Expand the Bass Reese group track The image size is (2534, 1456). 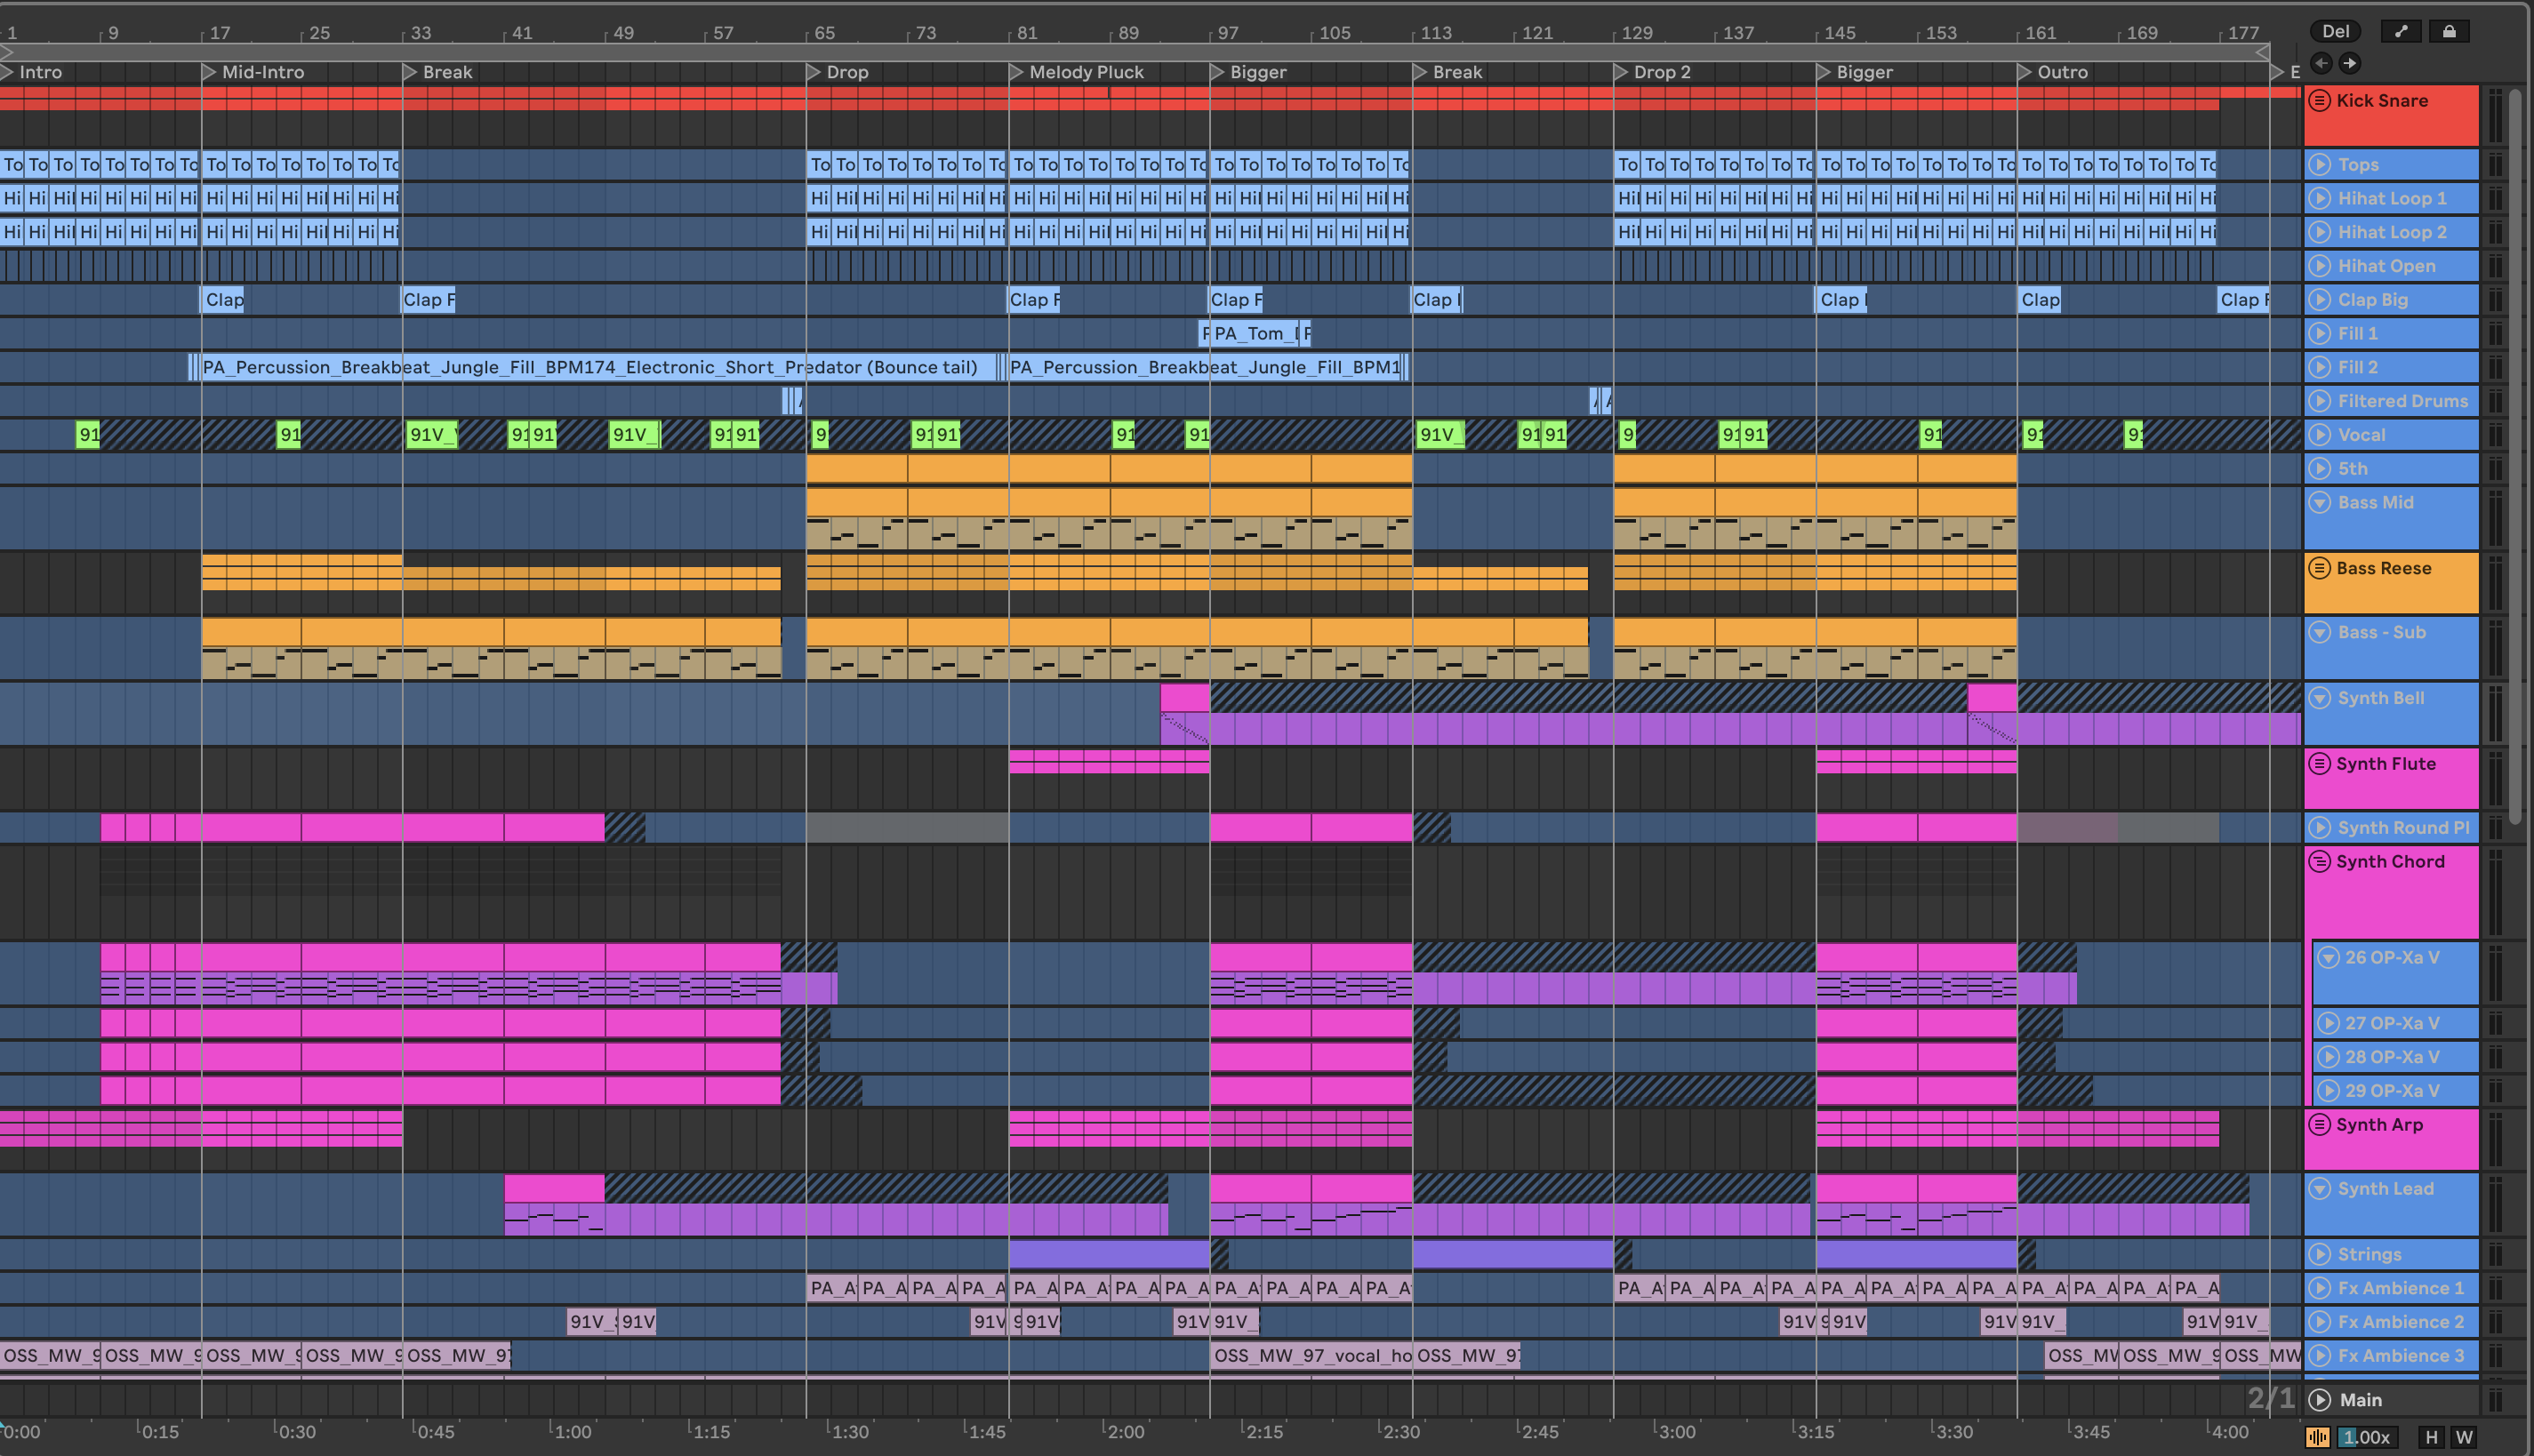[x=2320, y=568]
